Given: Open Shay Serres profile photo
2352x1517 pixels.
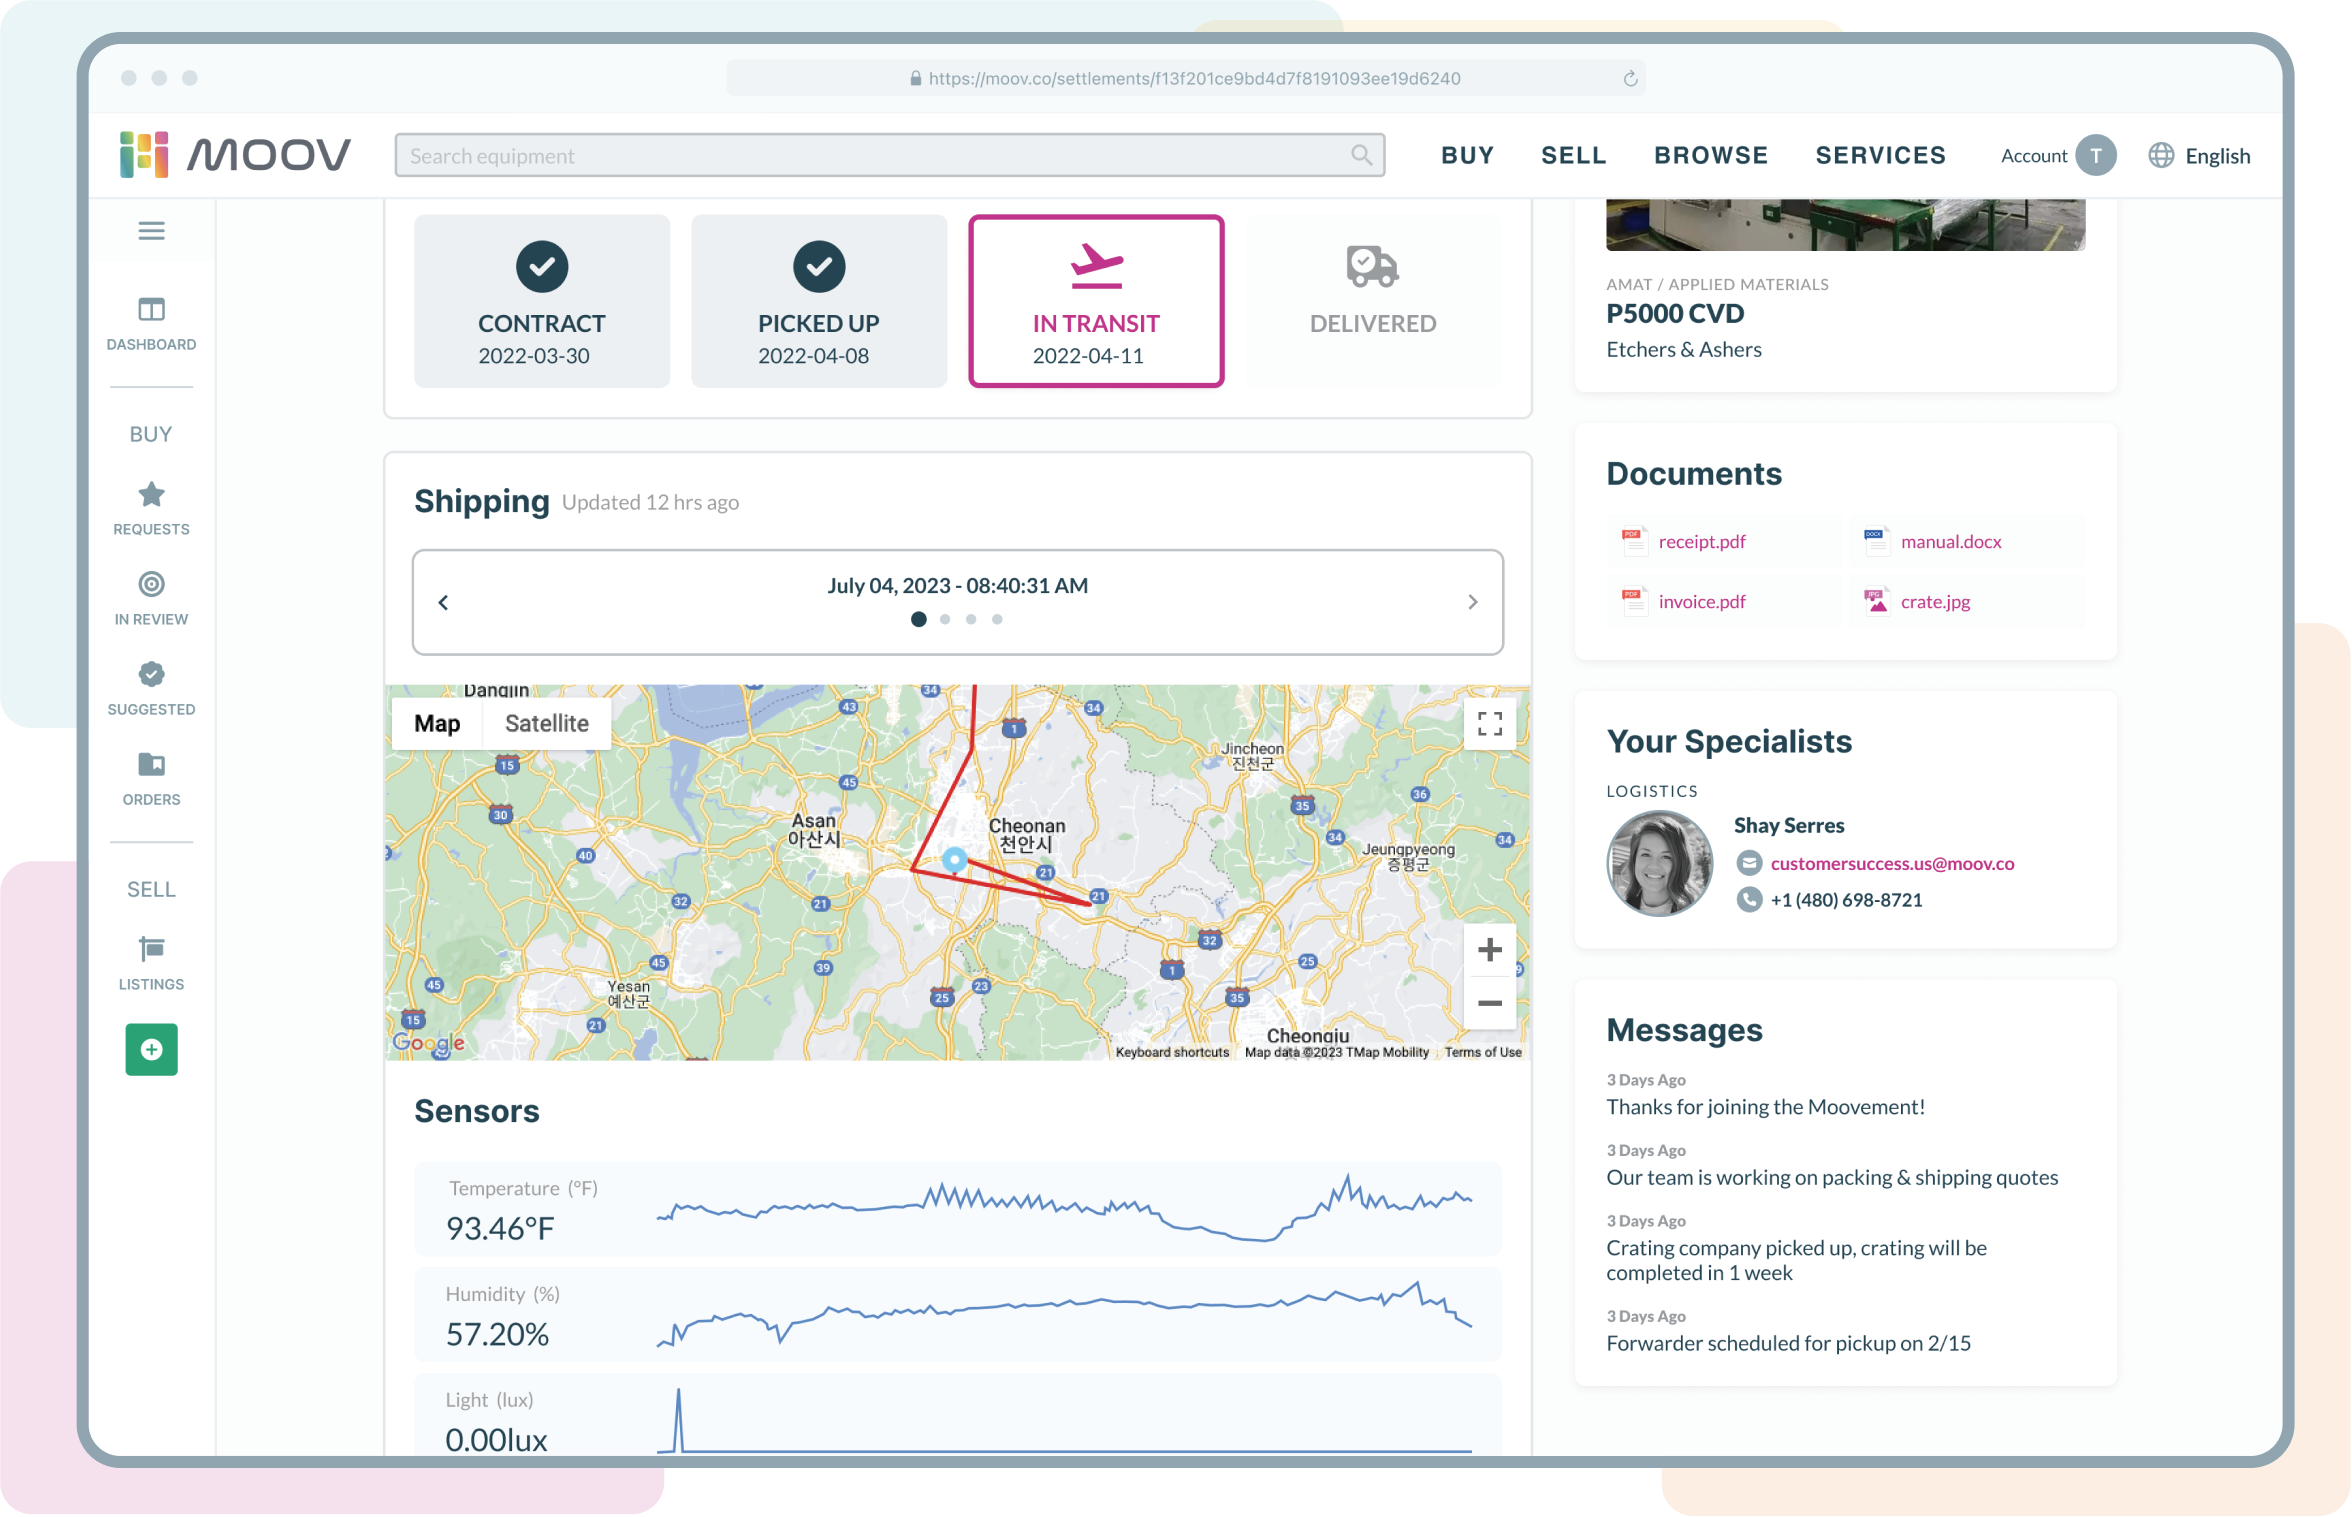Looking at the screenshot, I should point(1659,863).
